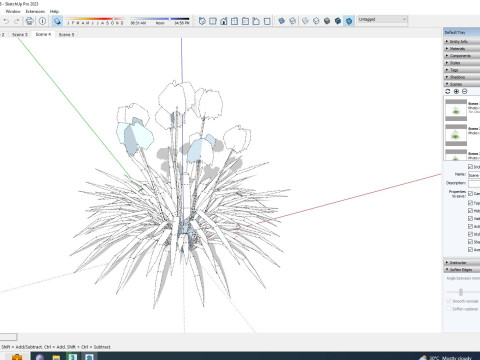The height and width of the screenshot is (360, 480).
Task: Switch to Shaded style icon
Action: pyautogui.click(x=327, y=21)
